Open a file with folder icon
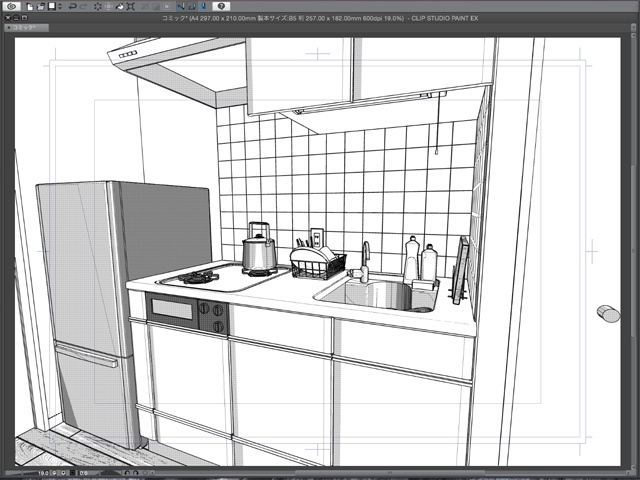 41,7
